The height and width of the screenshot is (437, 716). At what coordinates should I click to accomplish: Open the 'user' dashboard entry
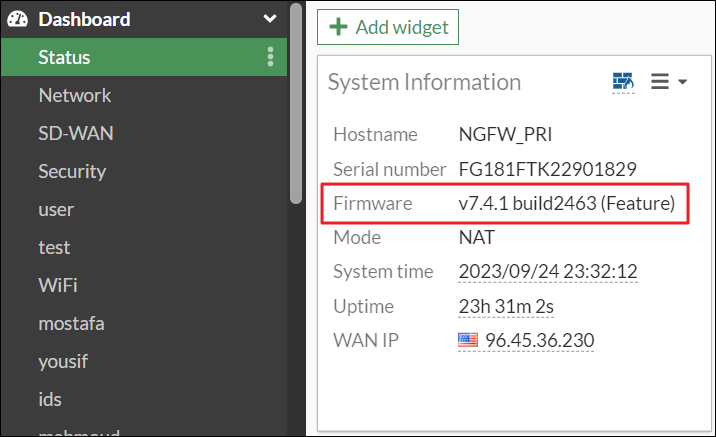[x=56, y=210]
